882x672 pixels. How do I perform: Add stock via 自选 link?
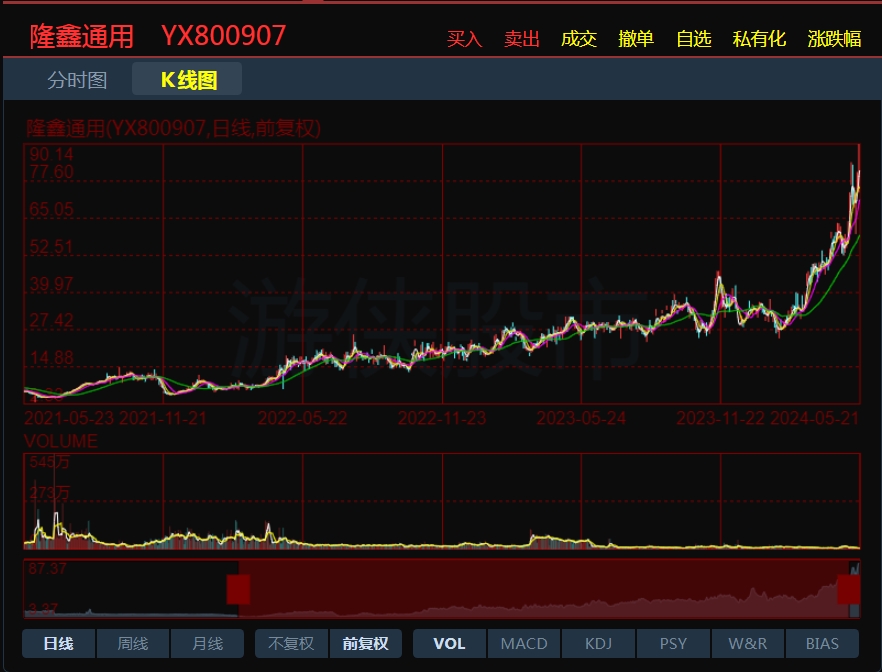coord(694,39)
